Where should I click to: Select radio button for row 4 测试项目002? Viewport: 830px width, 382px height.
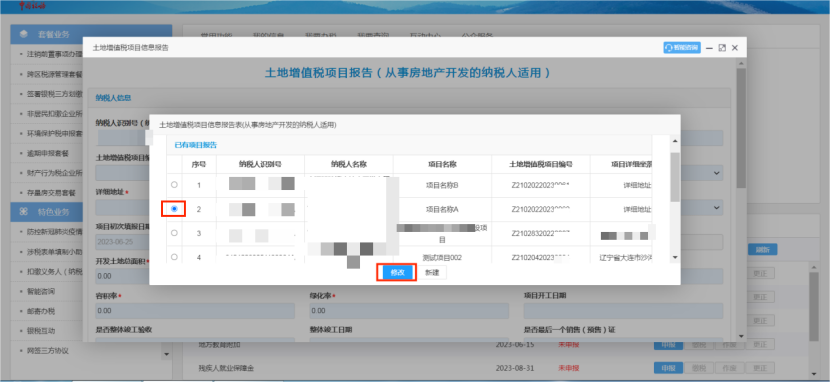(x=174, y=257)
